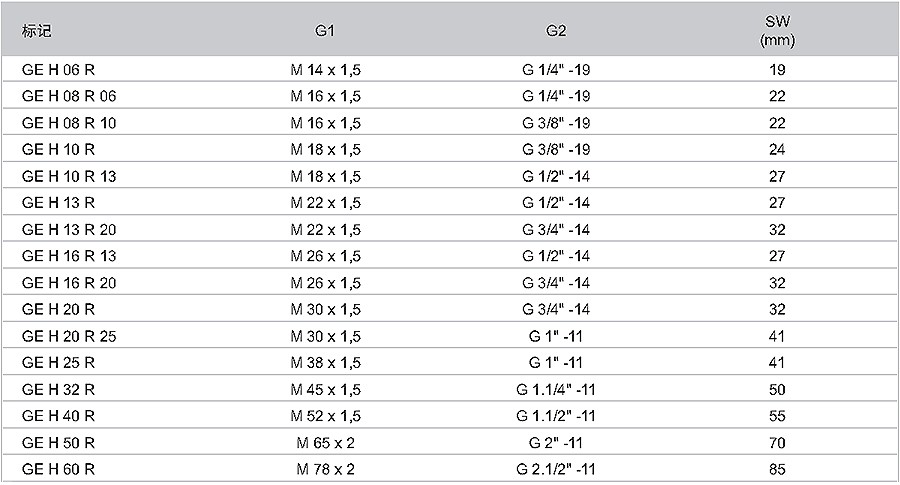The height and width of the screenshot is (485, 900).
Task: Select the M 78 x 2 cell
Action: click(325, 470)
